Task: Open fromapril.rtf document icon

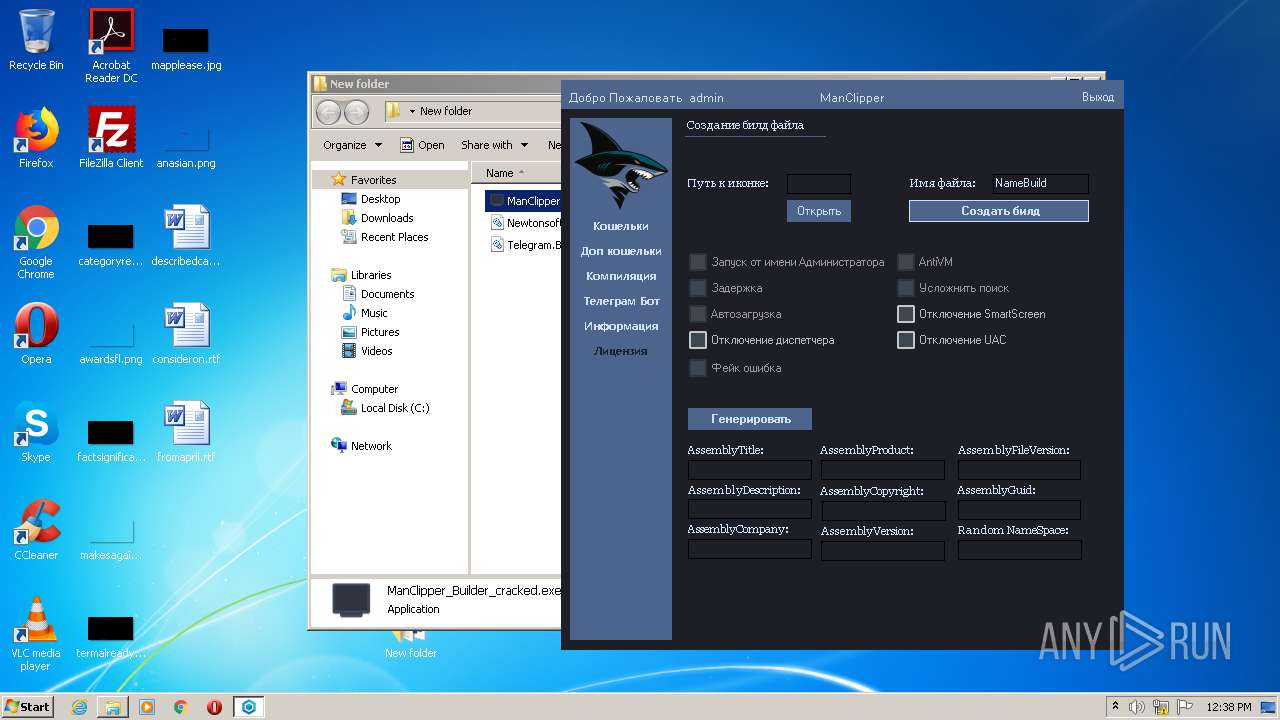Action: coord(186,432)
